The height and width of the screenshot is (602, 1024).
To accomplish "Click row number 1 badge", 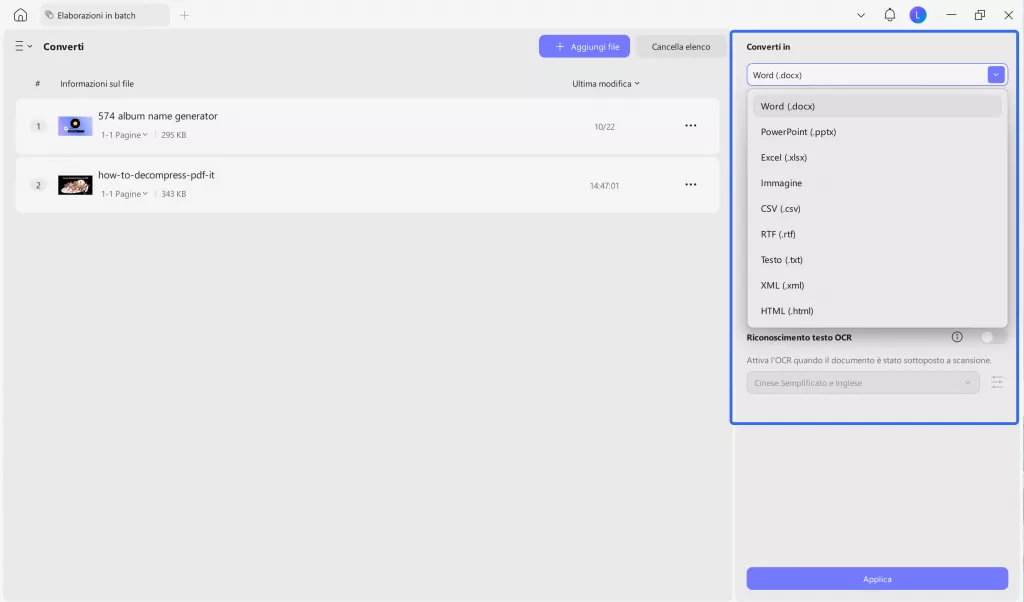I will (38, 126).
